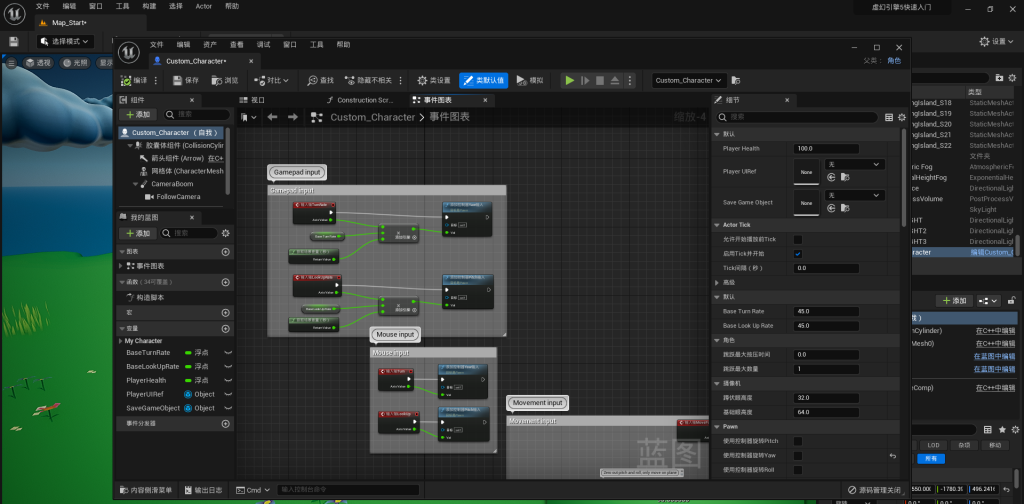
Task: Open the graph bookmarks dropdown
Action: [x=249, y=117]
